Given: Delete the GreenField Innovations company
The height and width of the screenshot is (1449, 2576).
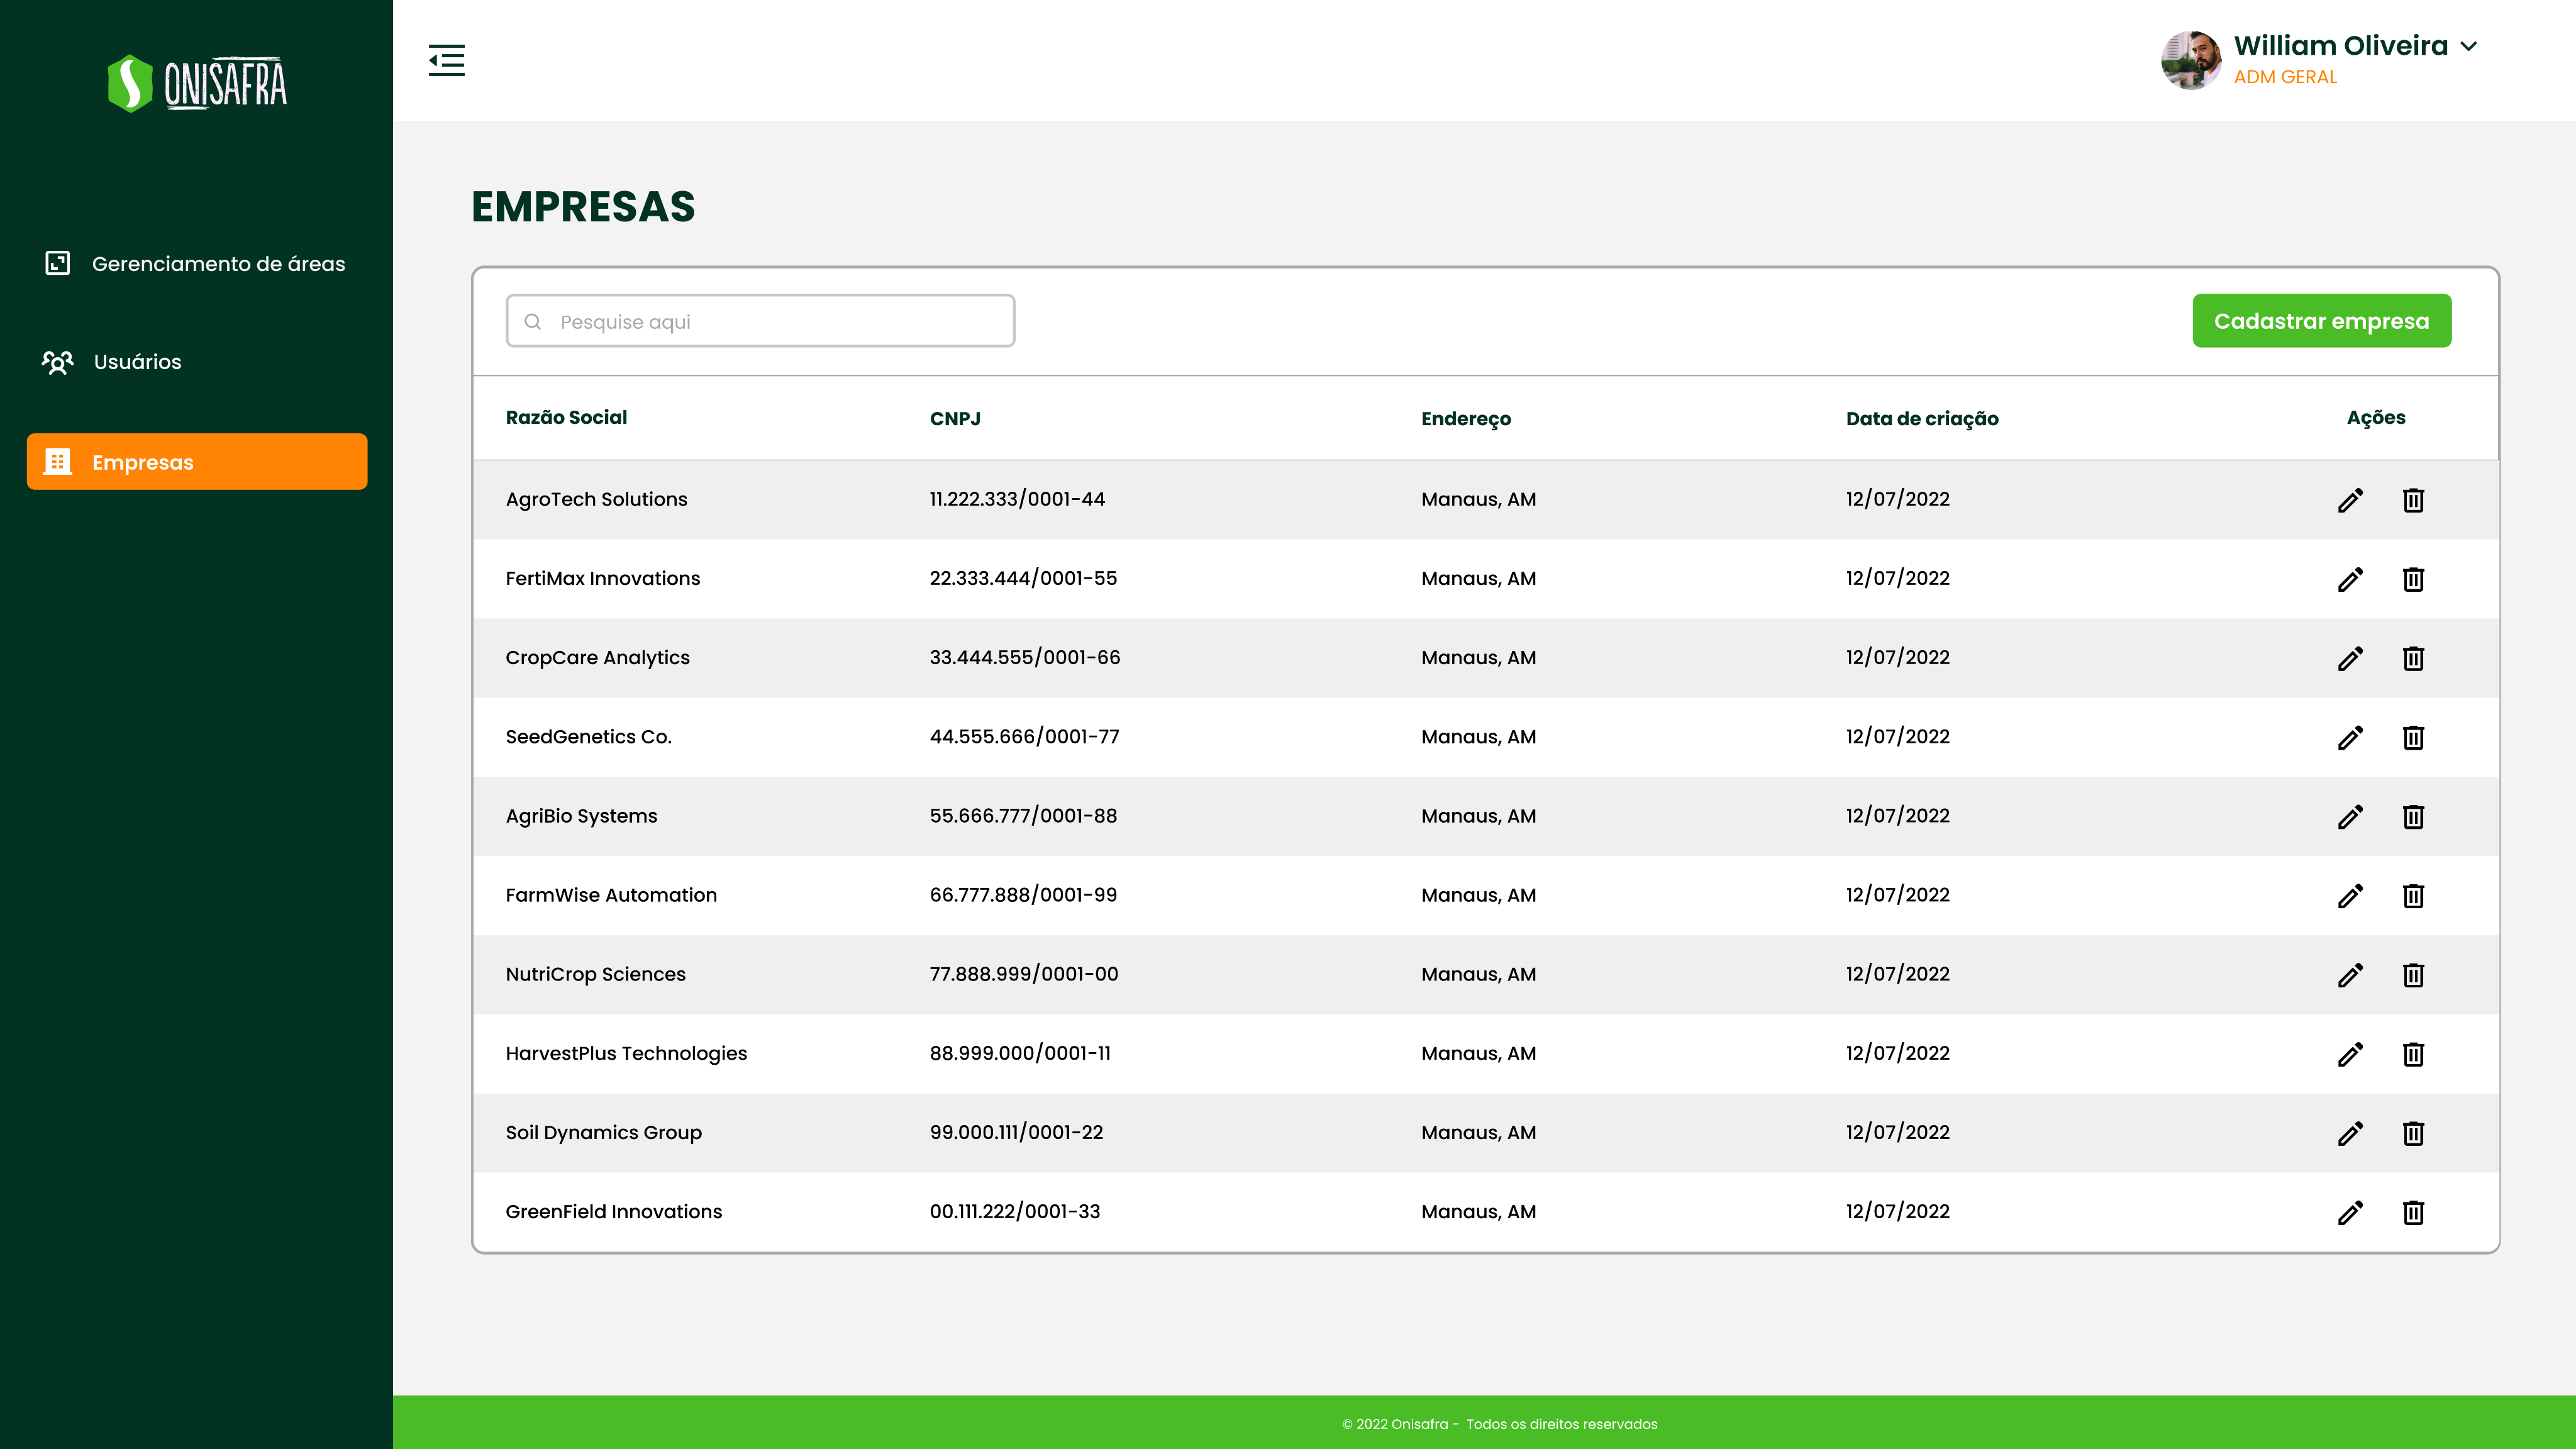Looking at the screenshot, I should [x=2414, y=1212].
